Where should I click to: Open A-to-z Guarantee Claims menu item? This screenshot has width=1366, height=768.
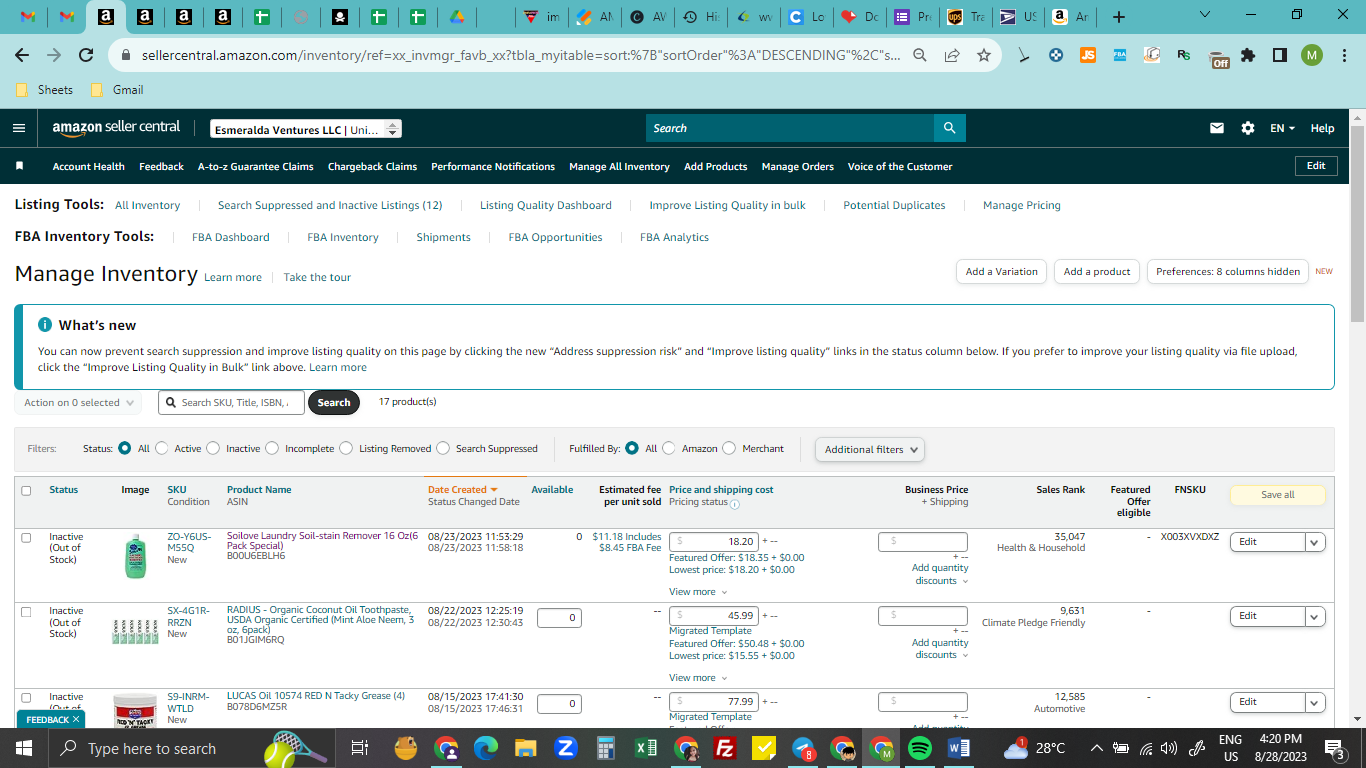click(256, 166)
